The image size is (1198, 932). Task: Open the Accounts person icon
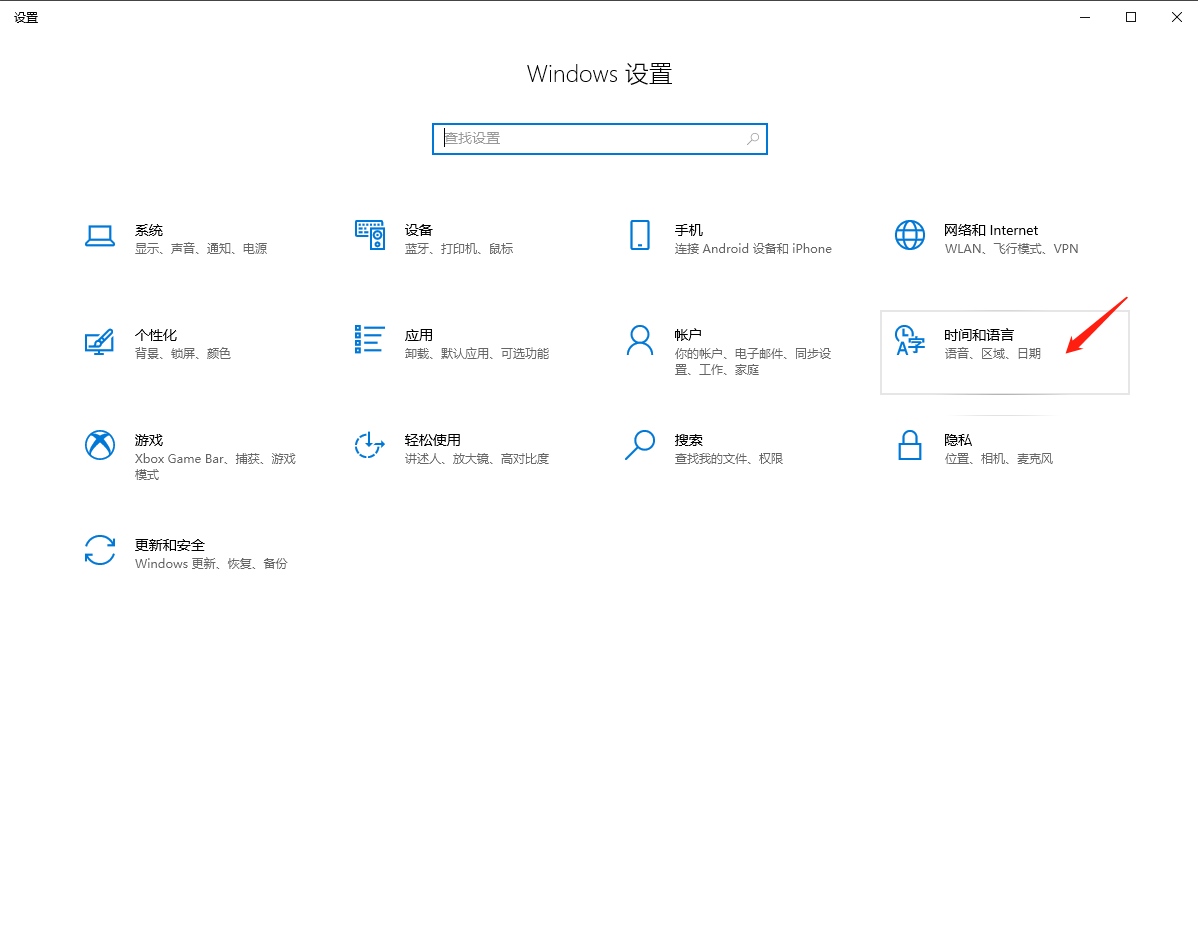coord(639,341)
